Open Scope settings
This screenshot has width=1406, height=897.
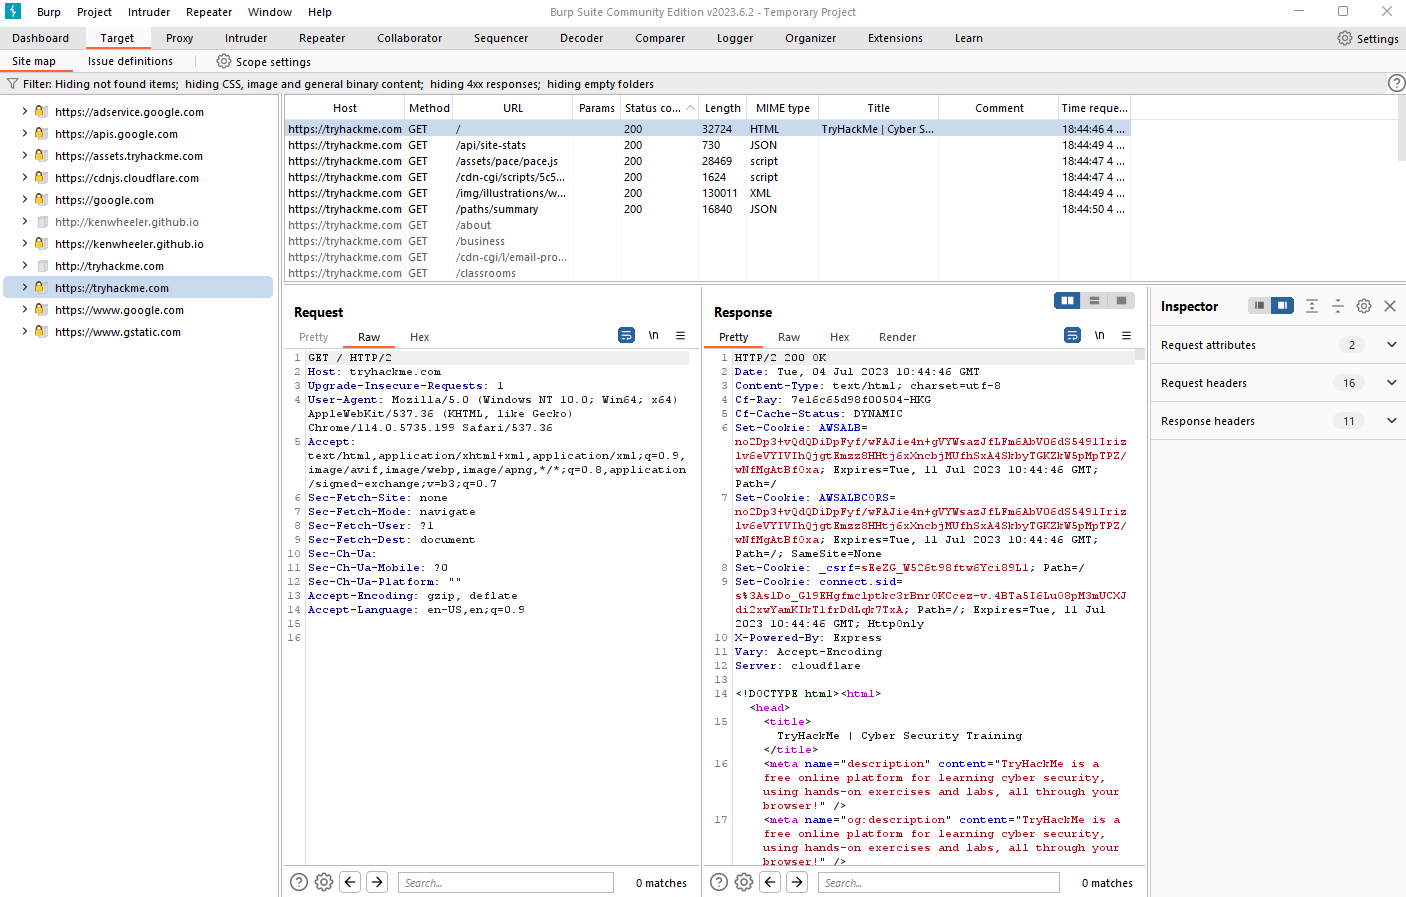[x=263, y=60]
